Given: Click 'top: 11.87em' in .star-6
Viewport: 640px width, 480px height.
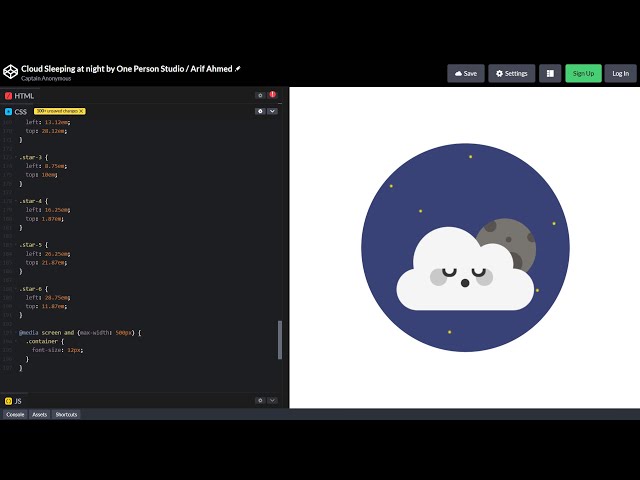Looking at the screenshot, I should pyautogui.click(x=46, y=306).
